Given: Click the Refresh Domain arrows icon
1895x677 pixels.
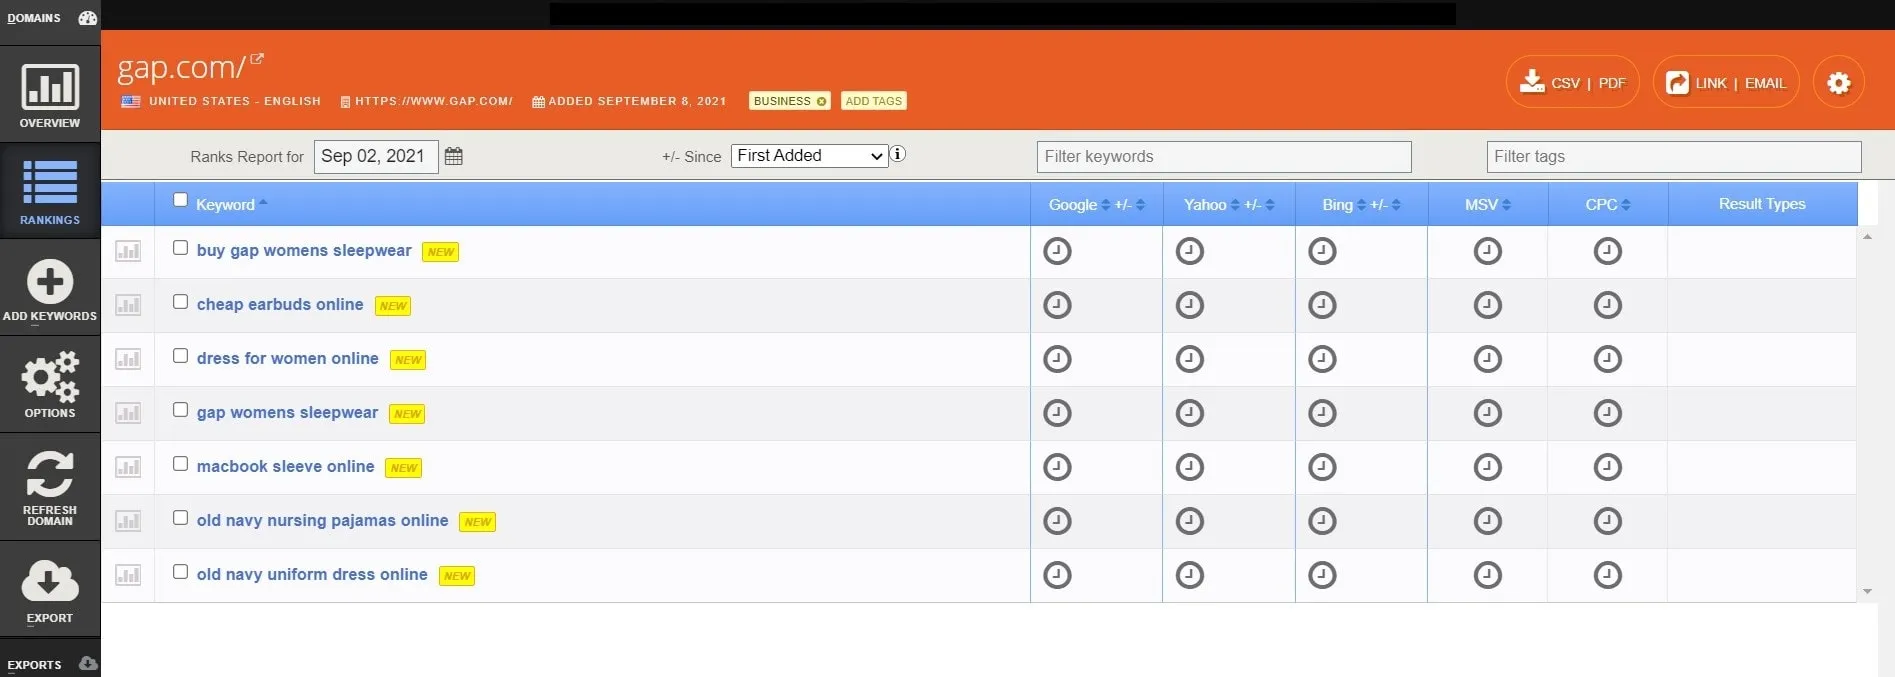Looking at the screenshot, I should pyautogui.click(x=50, y=475).
